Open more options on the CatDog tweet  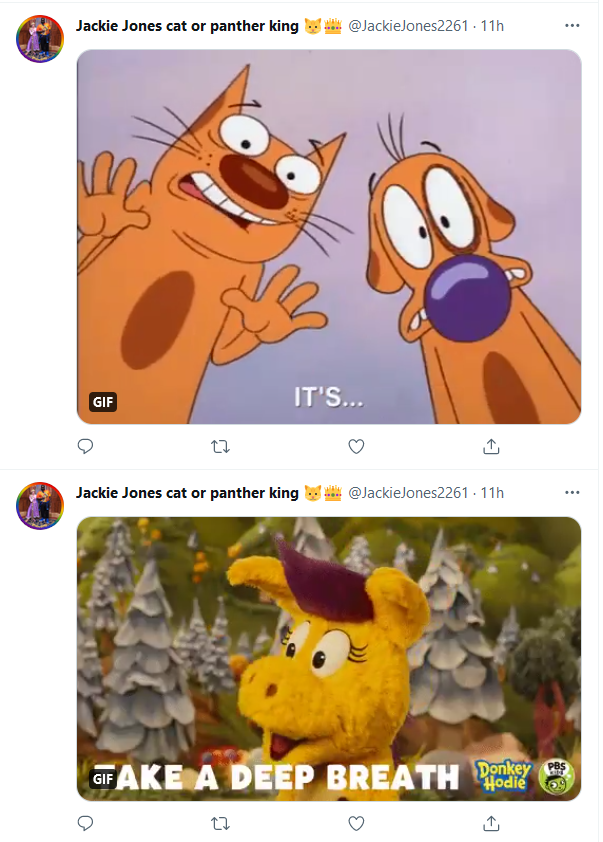[x=572, y=25]
